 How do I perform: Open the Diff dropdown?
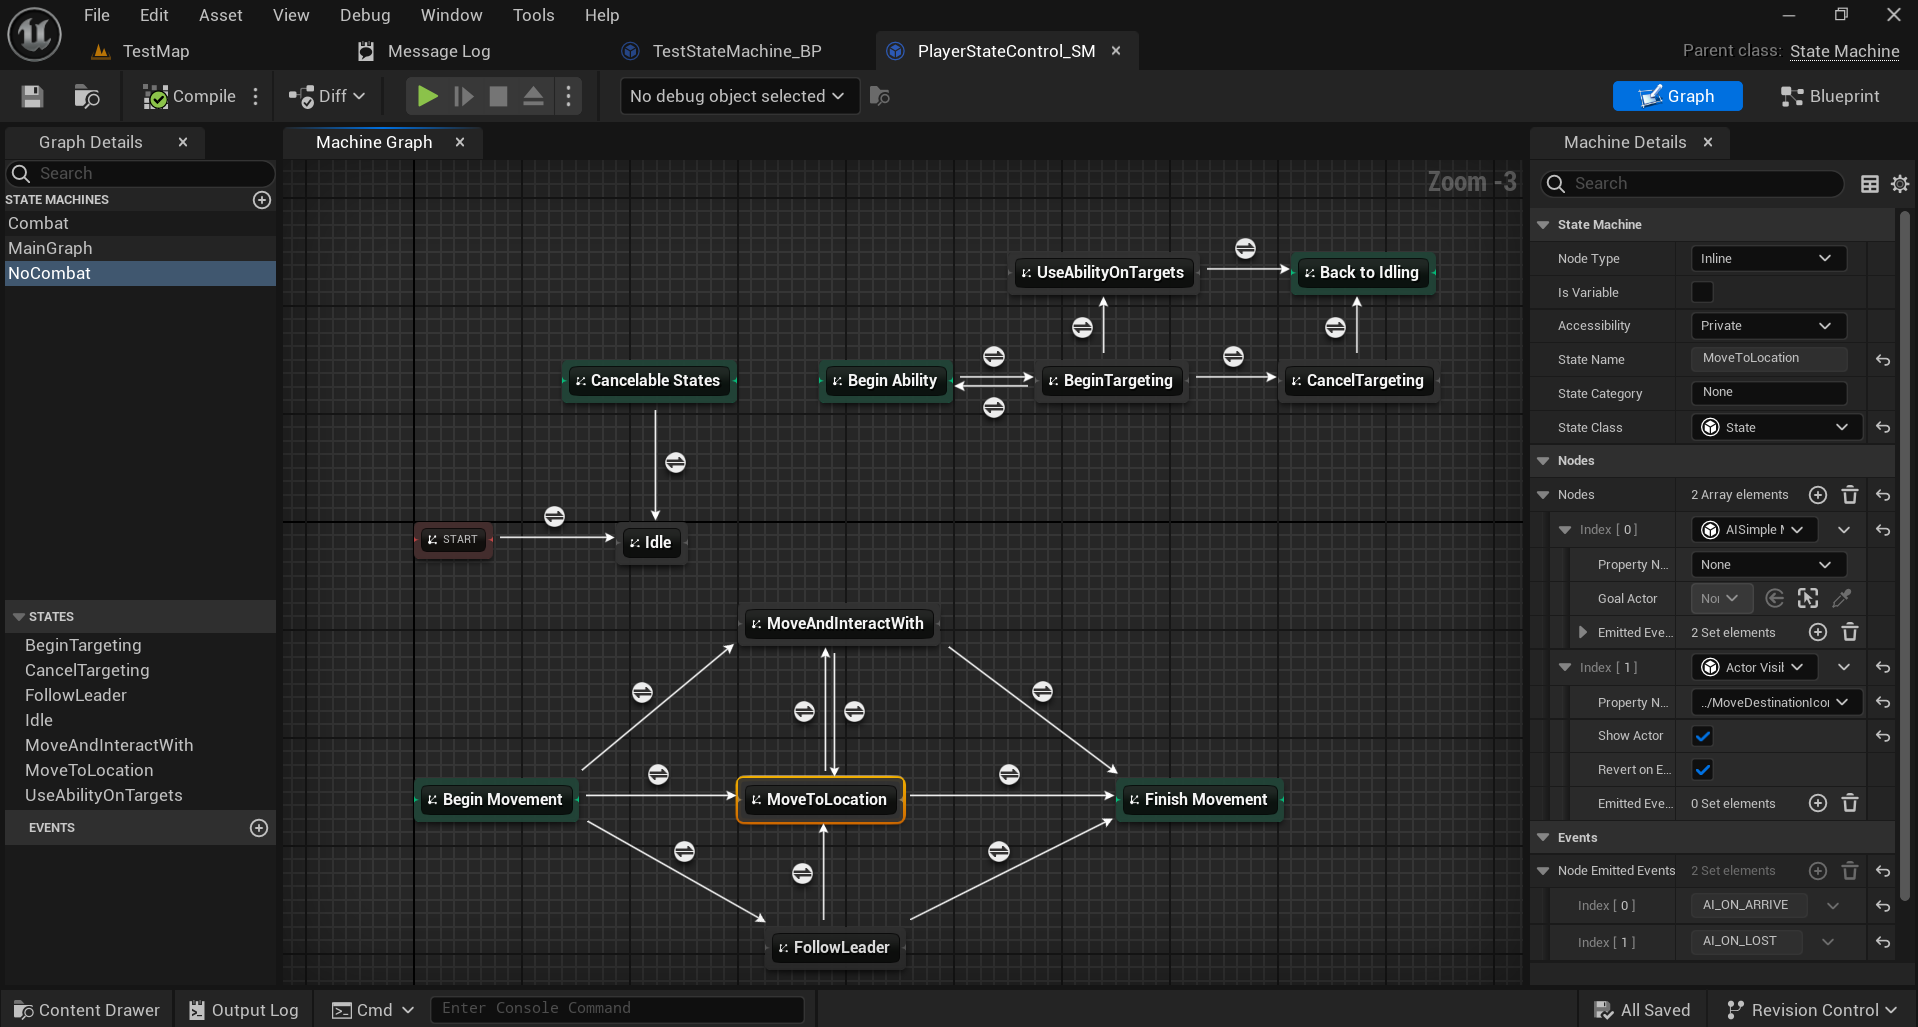click(327, 96)
